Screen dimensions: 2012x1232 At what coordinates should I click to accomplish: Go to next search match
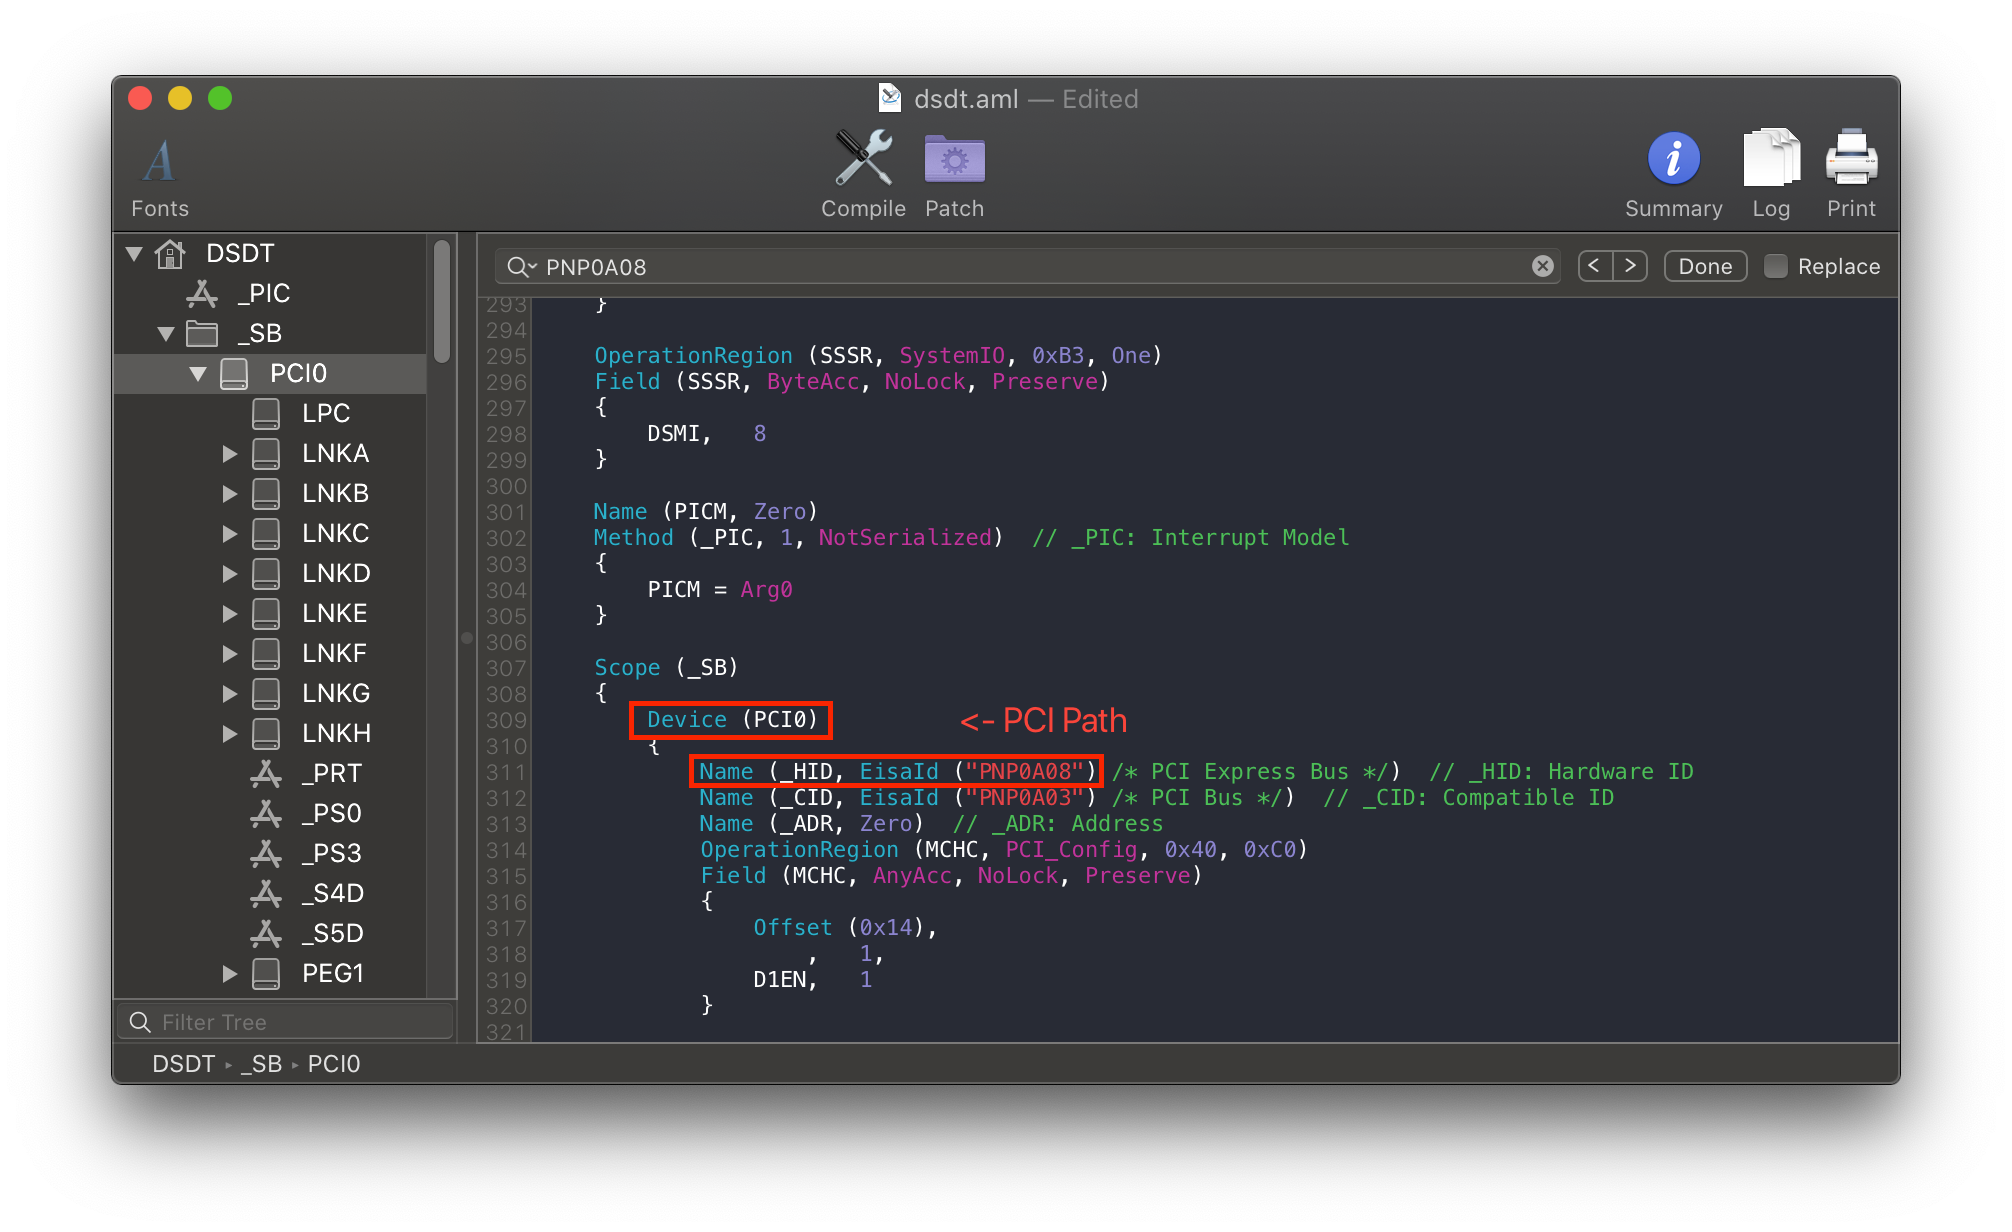tap(1630, 266)
